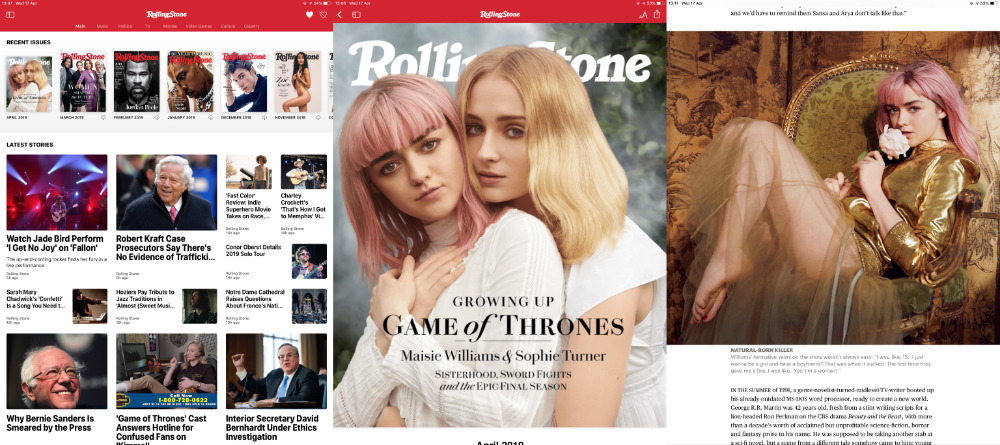Tap the Notre Dame Cathedral story thumbnail
This screenshot has width=1000, height=445.
click(309, 306)
